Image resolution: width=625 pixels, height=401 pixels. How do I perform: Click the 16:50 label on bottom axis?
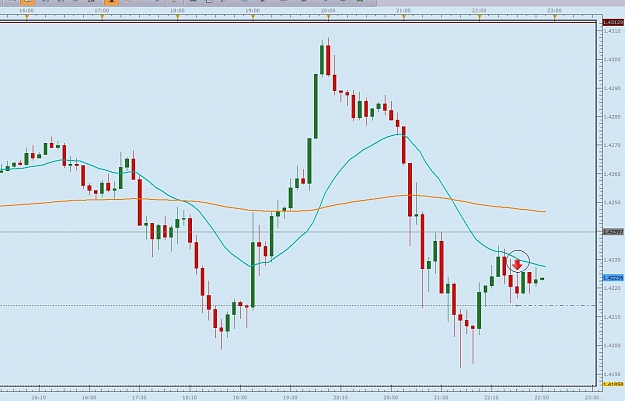tap(89, 397)
